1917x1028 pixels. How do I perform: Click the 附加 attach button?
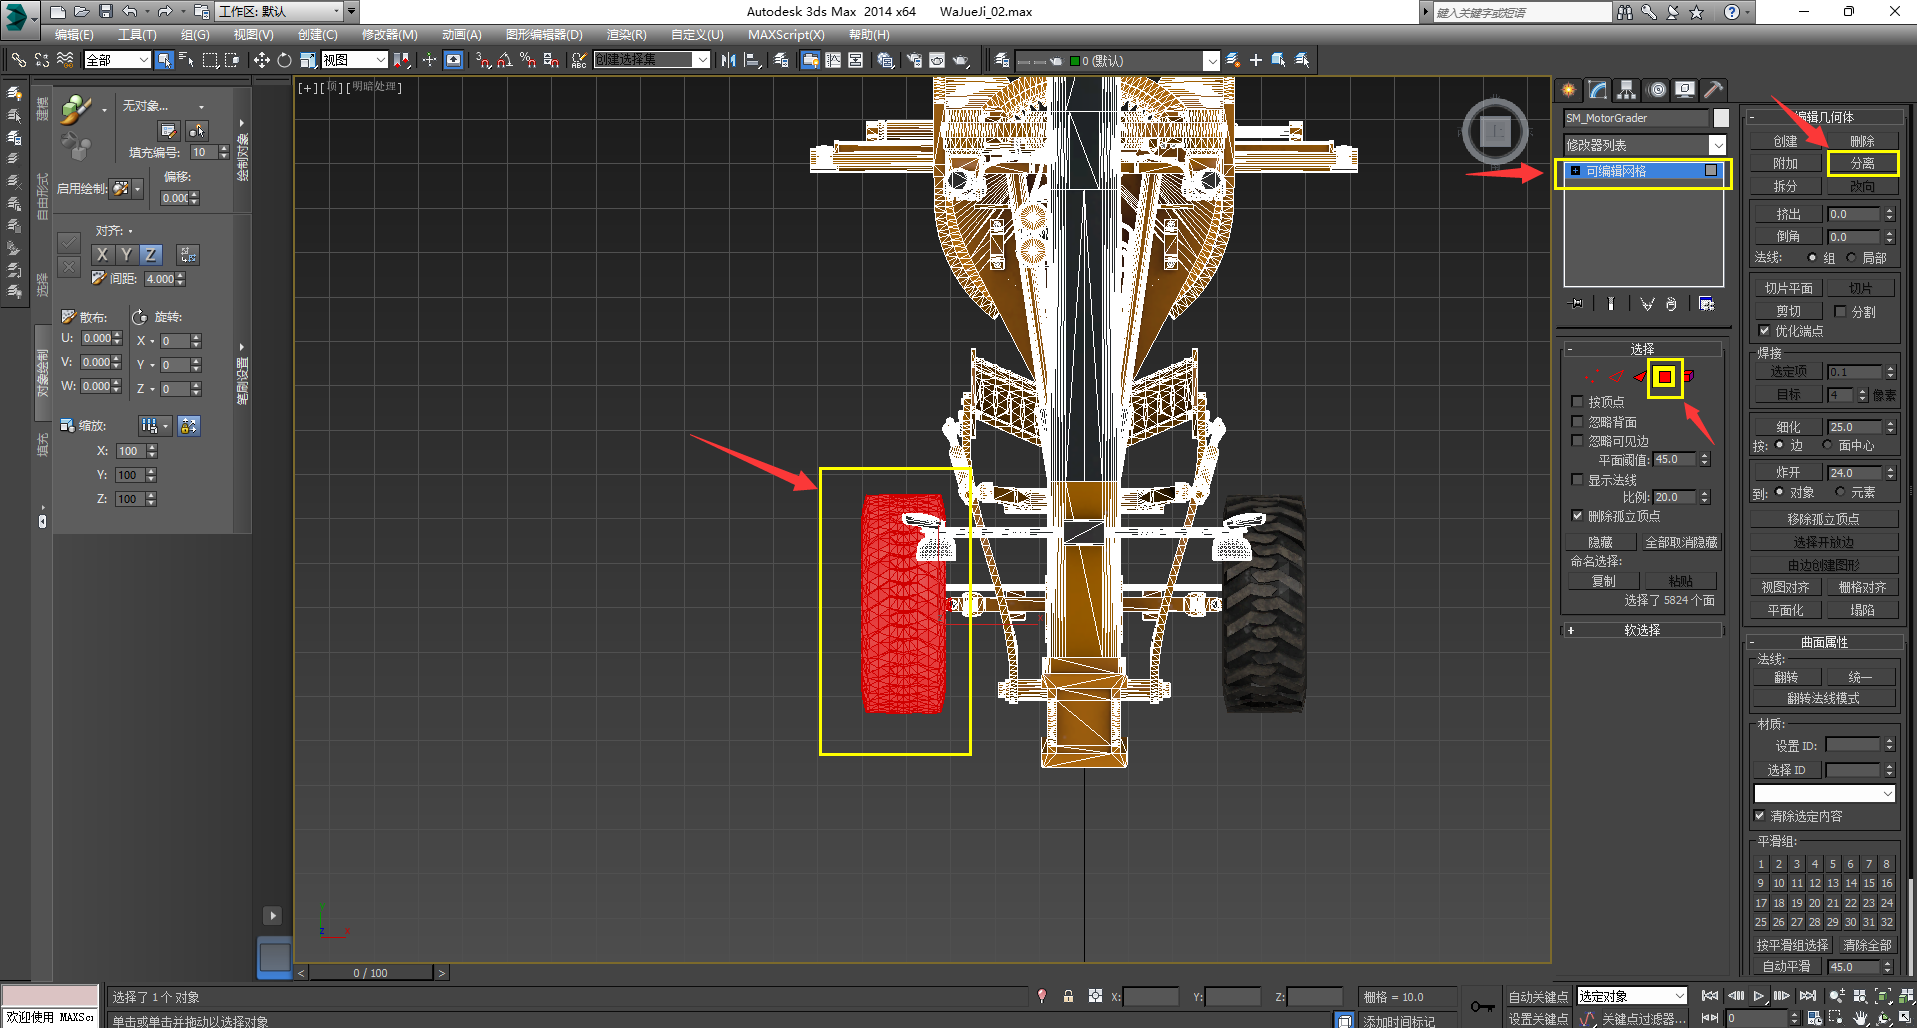(x=1785, y=163)
